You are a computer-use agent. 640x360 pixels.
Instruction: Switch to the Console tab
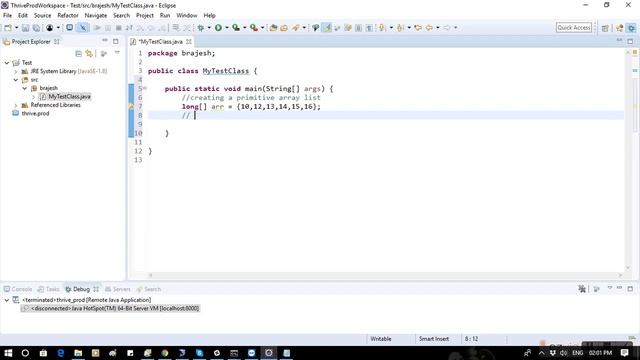tap(18, 289)
